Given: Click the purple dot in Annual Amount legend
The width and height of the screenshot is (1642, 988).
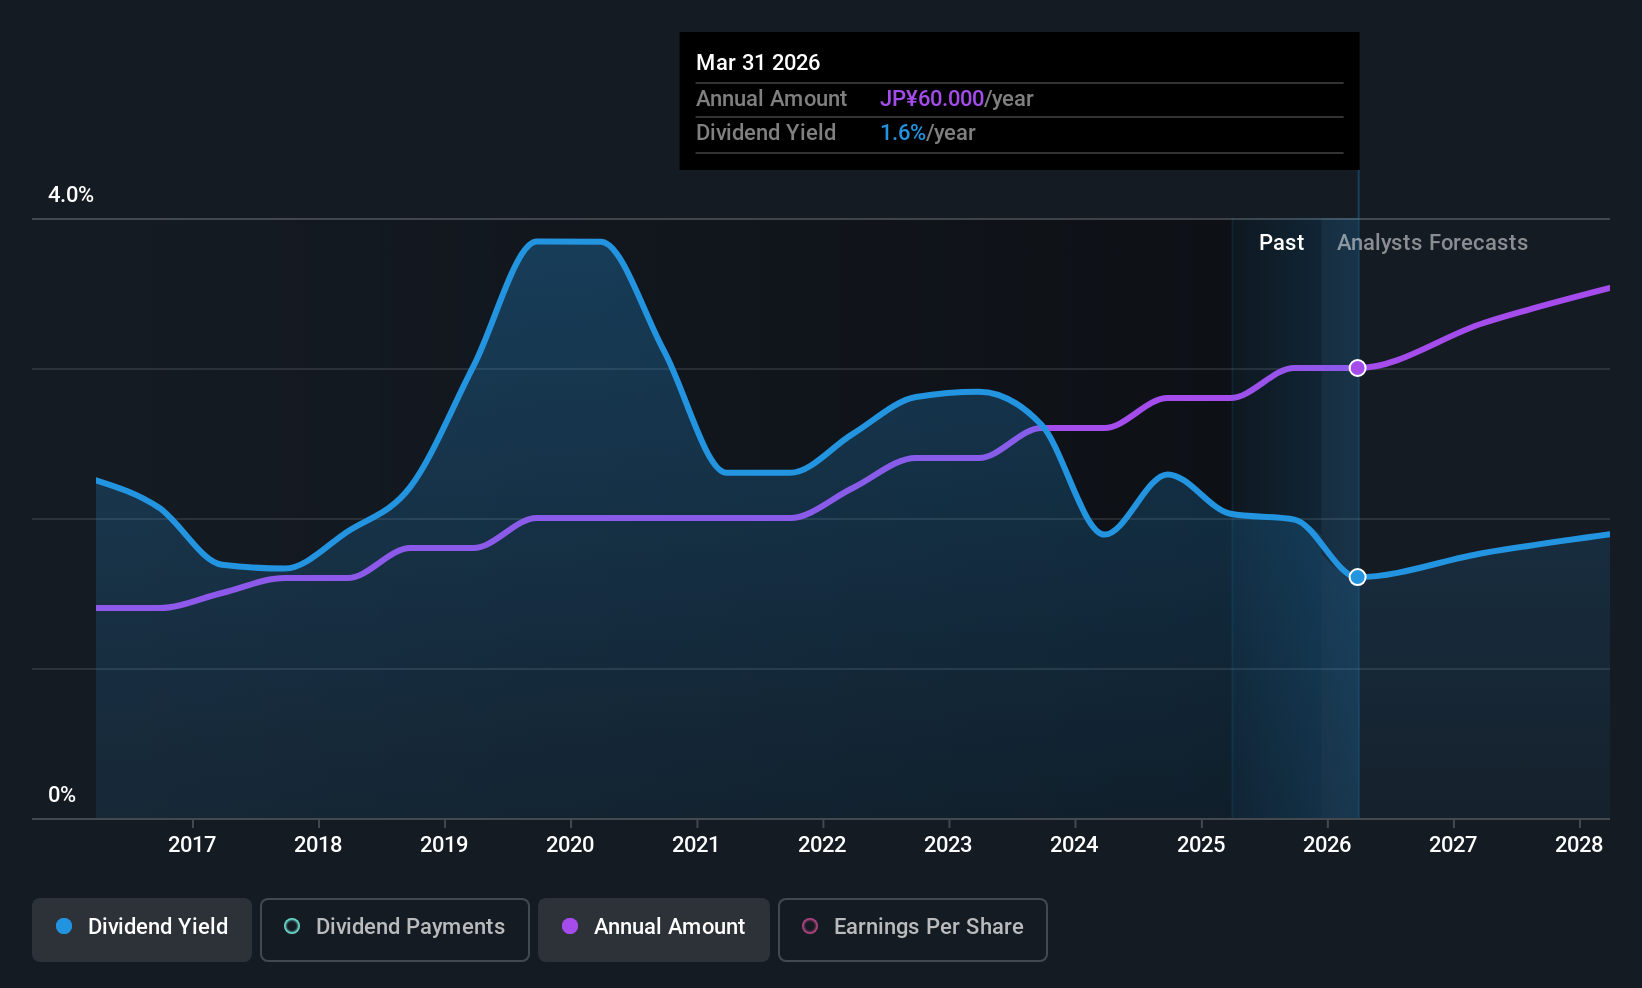Looking at the screenshot, I should 570,926.
